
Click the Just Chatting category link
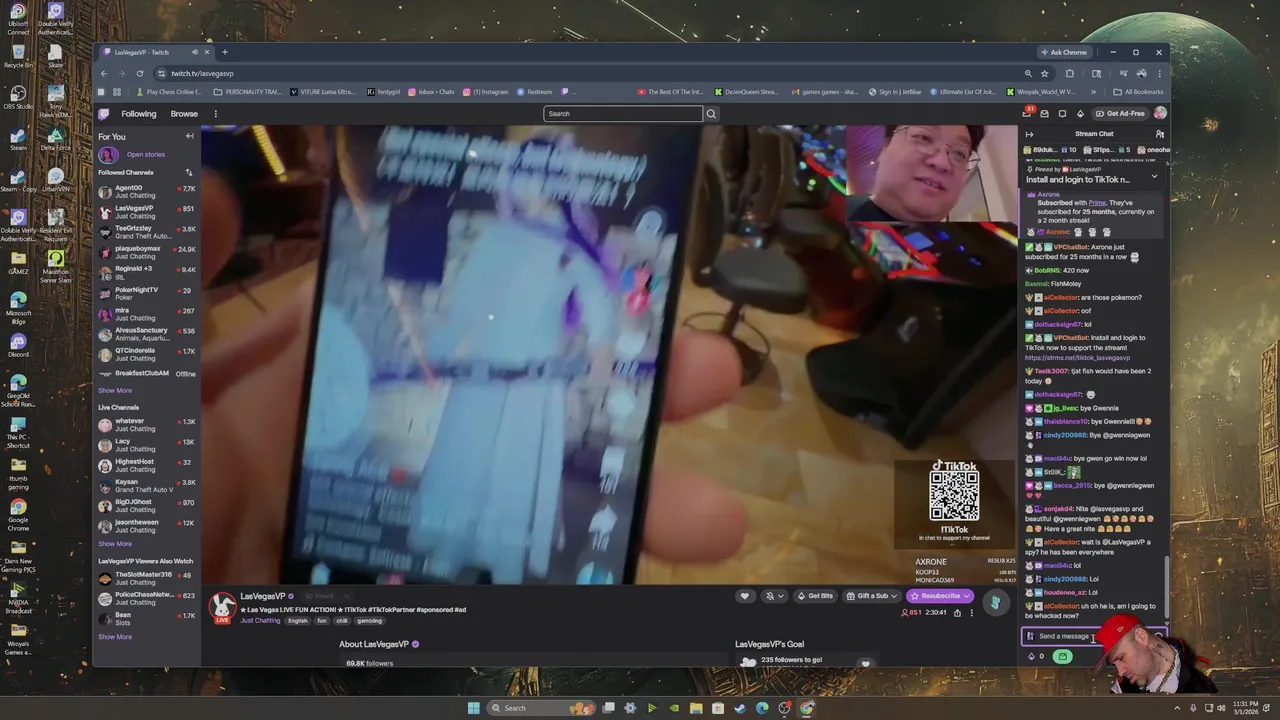tap(260, 621)
